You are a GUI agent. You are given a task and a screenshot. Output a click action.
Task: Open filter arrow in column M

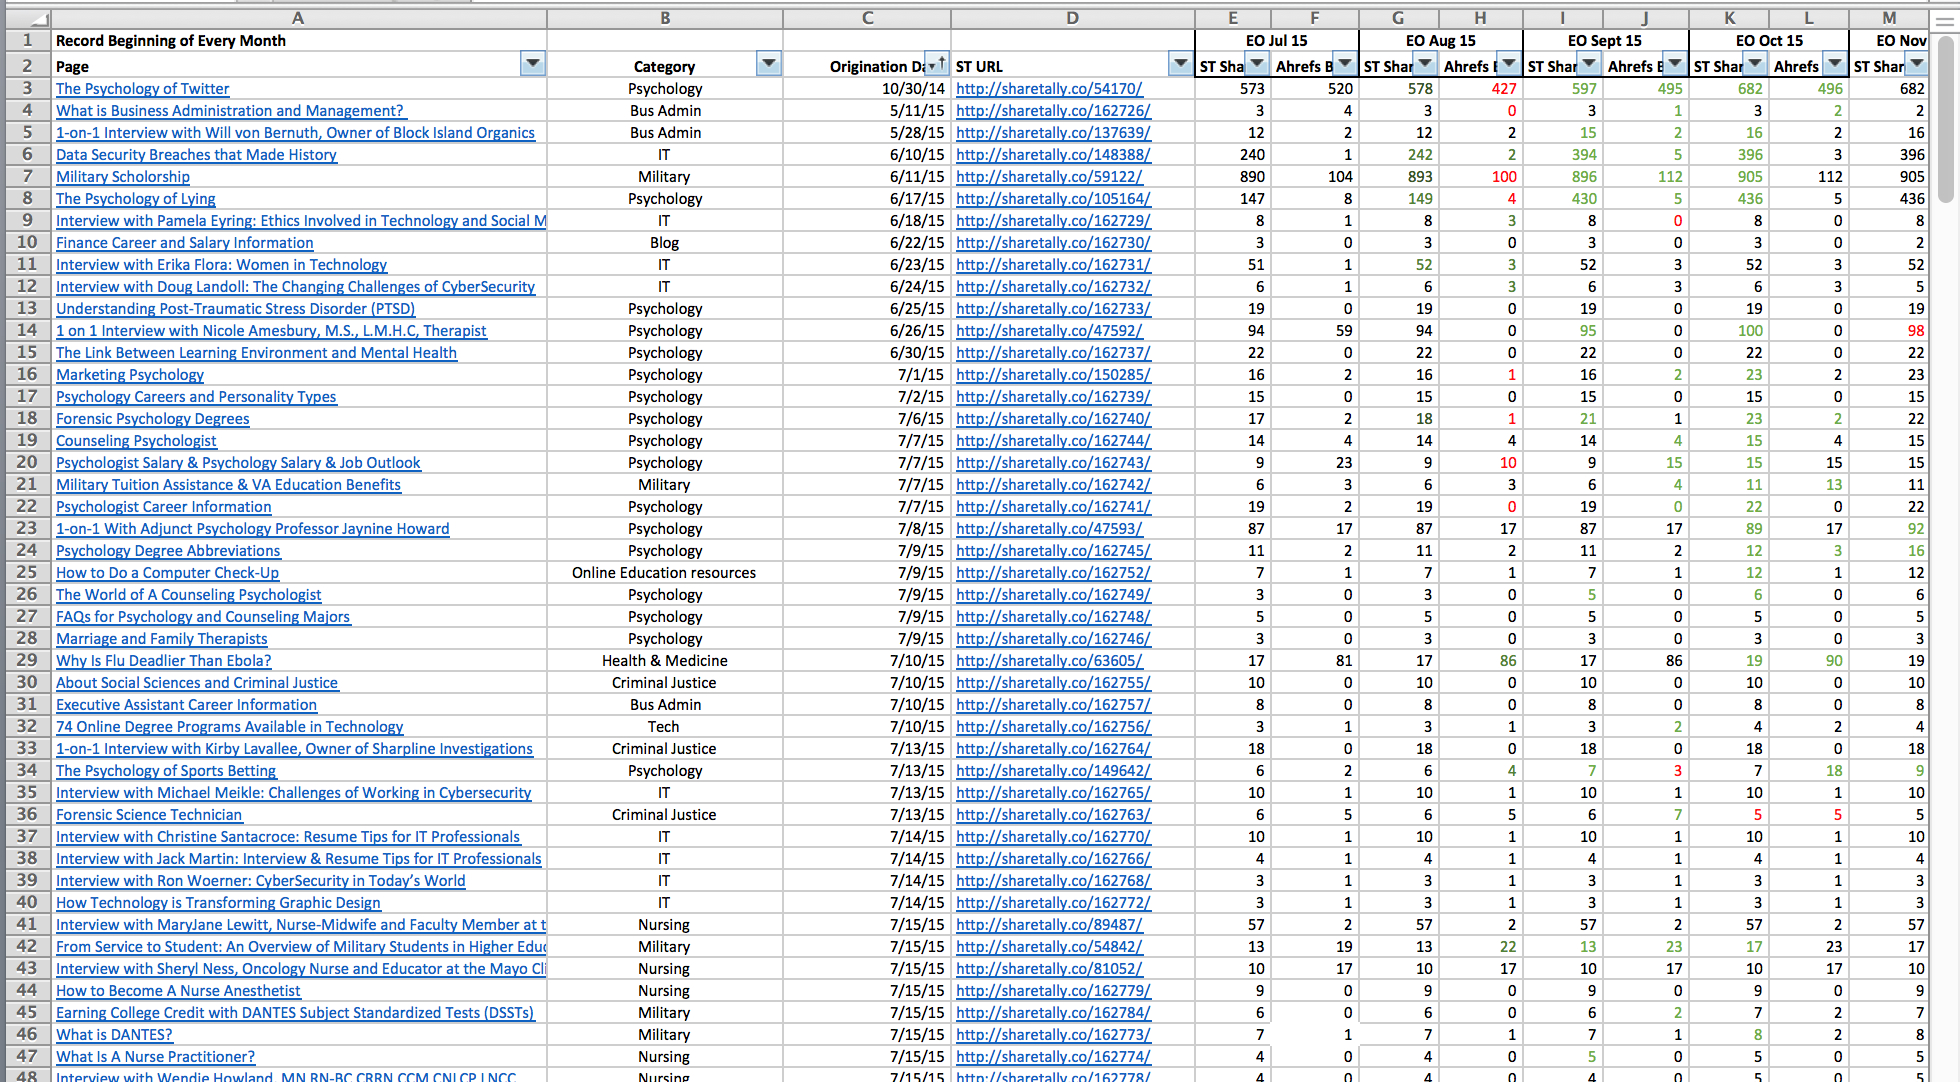point(1915,64)
